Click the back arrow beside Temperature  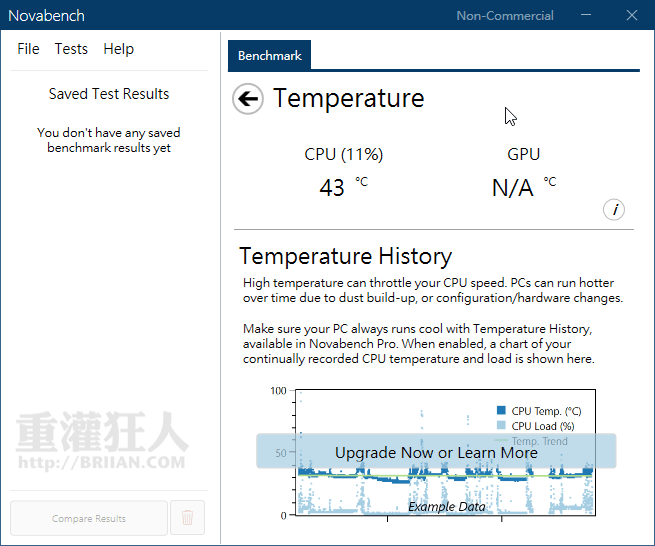248,99
